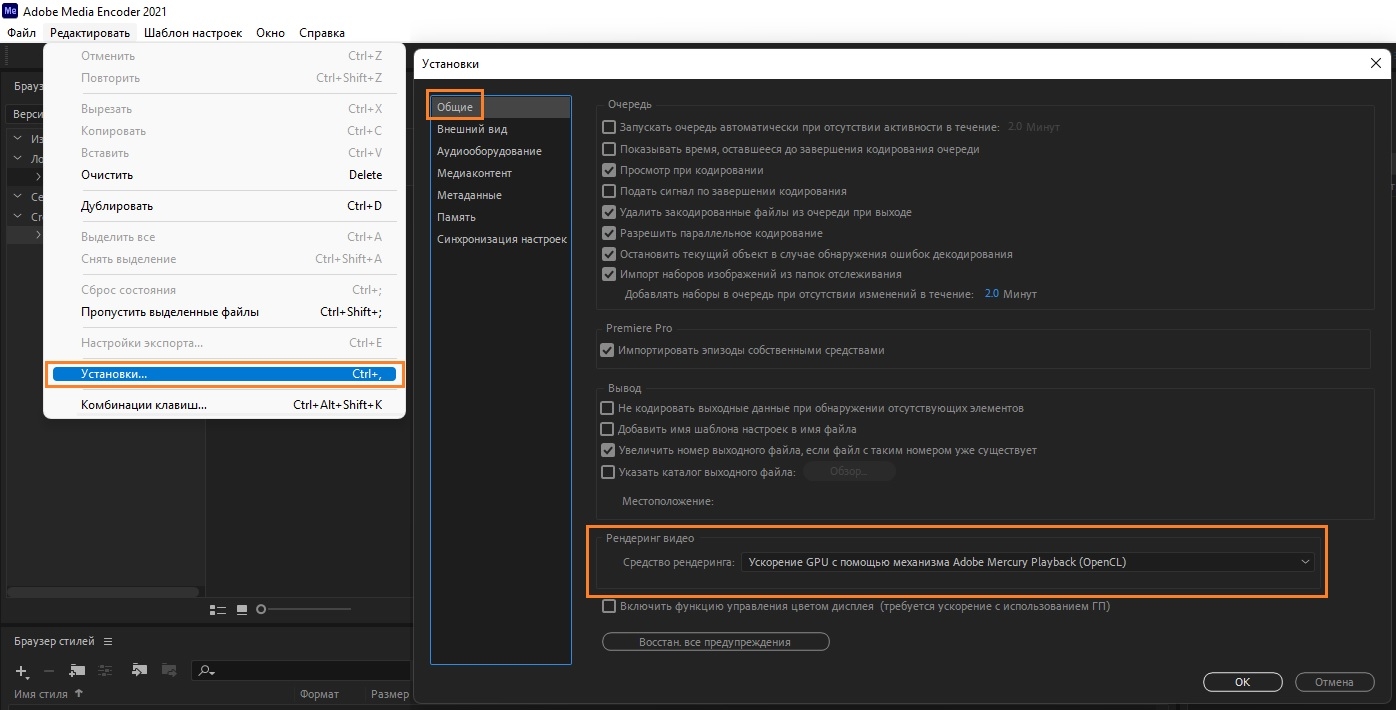This screenshot has width=1396, height=710.
Task: Click the Имя стиля column header
Action: coord(41,694)
